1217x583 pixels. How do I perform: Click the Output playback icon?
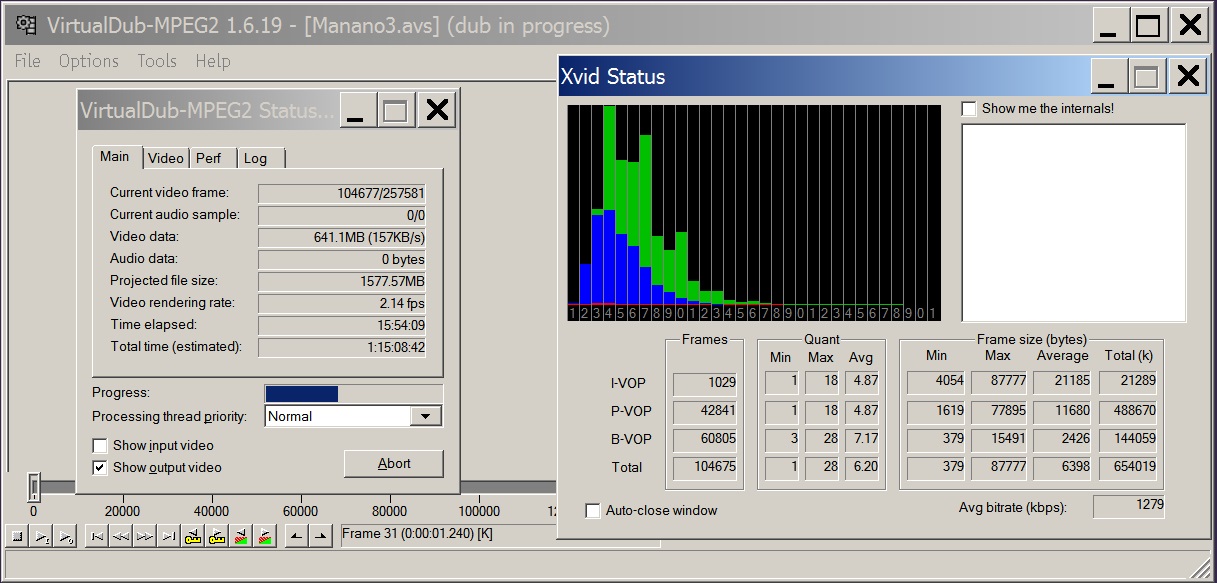click(66, 537)
